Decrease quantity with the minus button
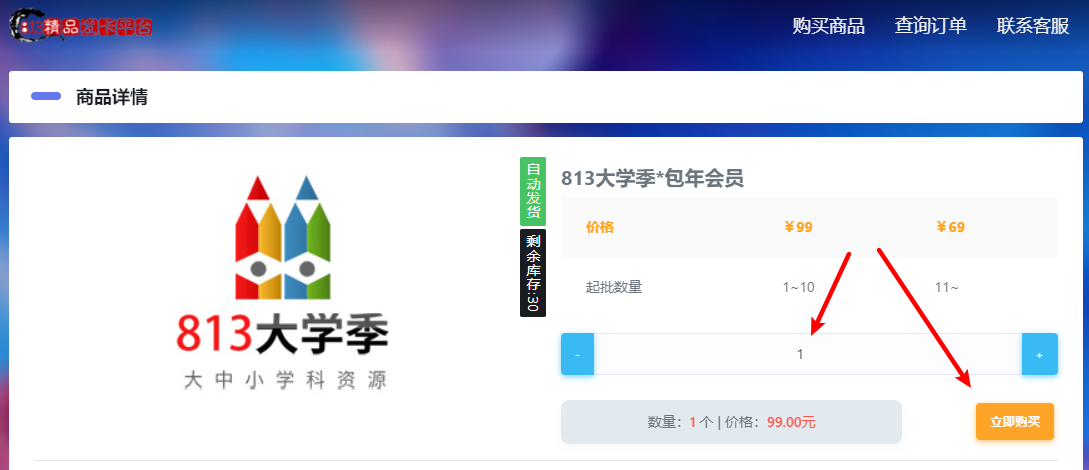This screenshot has height=470, width=1089. [577, 355]
